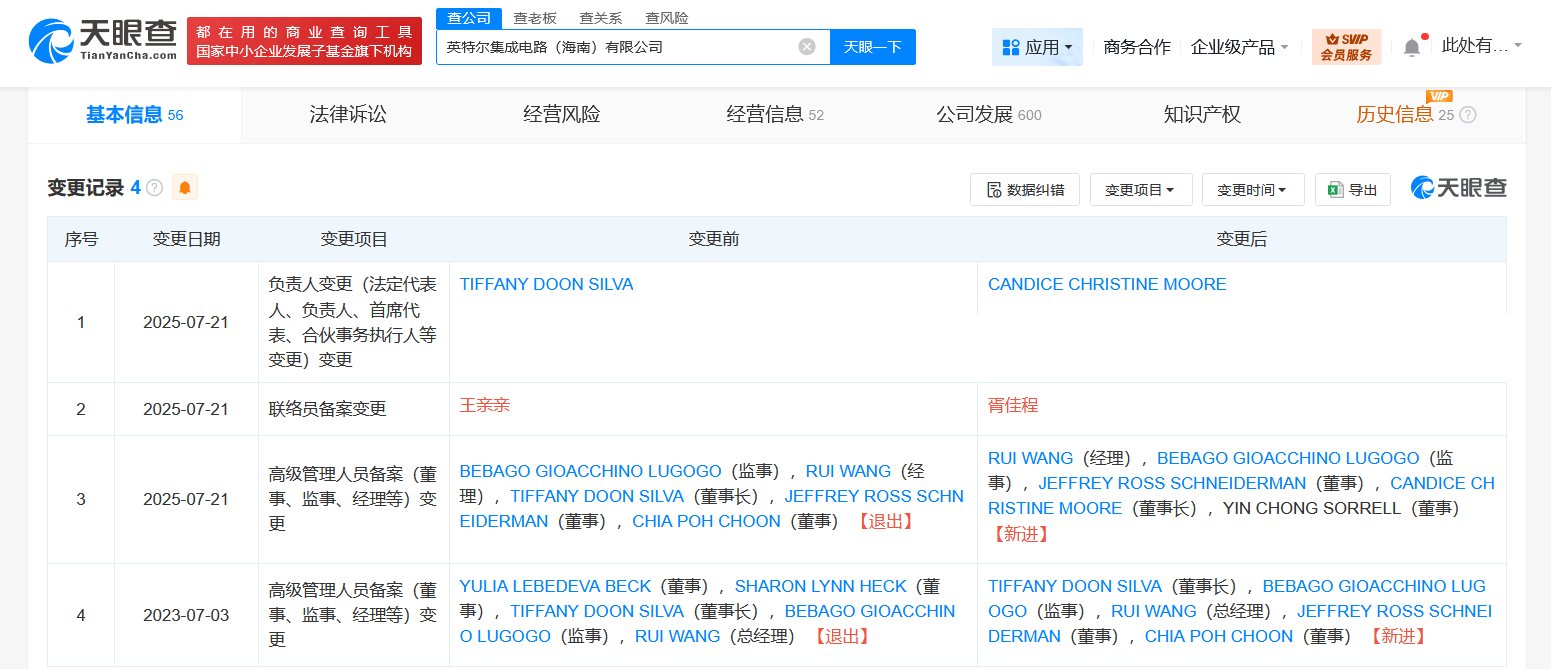Click the orange alert bell beside 变更记录

[x=184, y=187]
